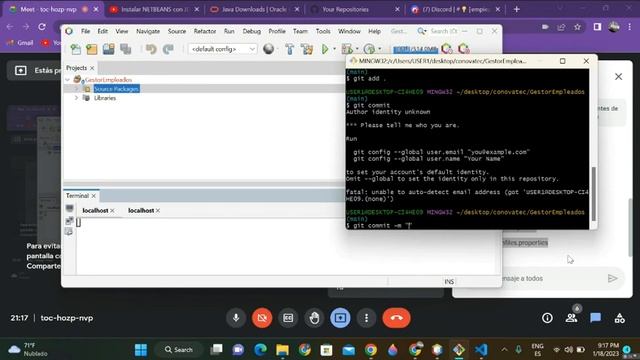Image resolution: width=640 pixels, height=360 pixels.
Task: Open Meet more options three-dot menu
Action: point(367,318)
